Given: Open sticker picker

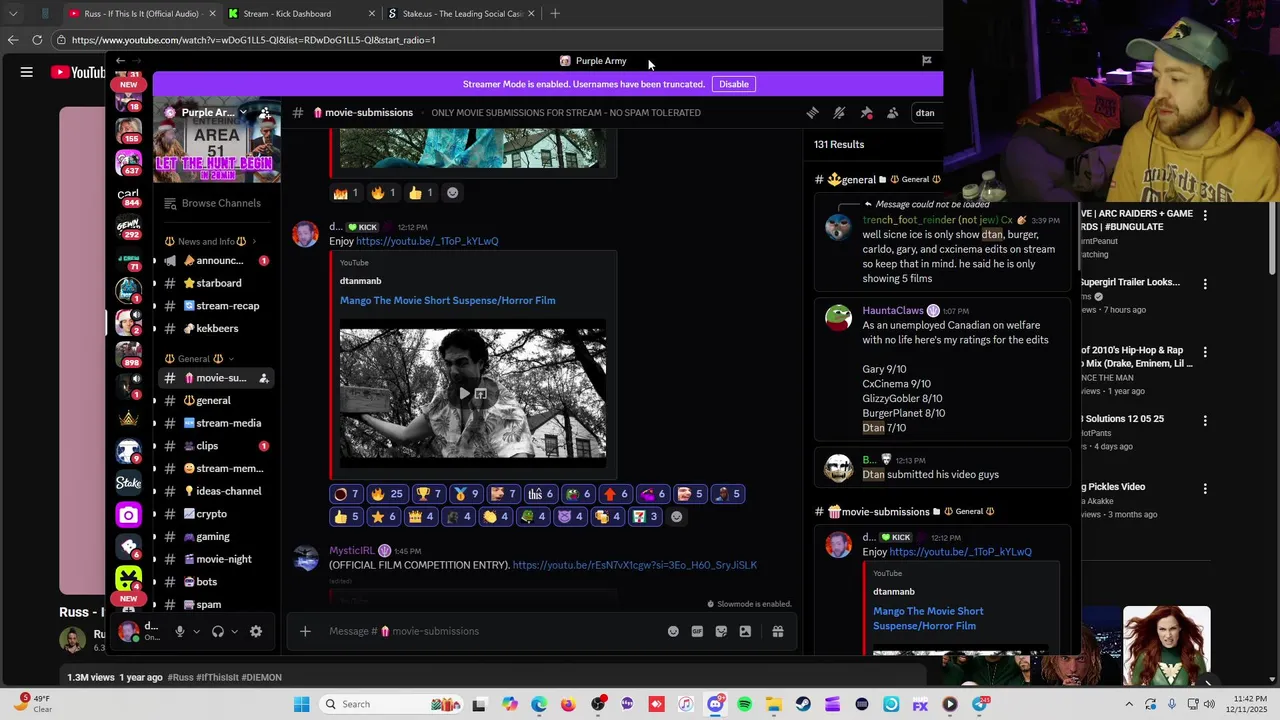Looking at the screenshot, I should pos(721,631).
